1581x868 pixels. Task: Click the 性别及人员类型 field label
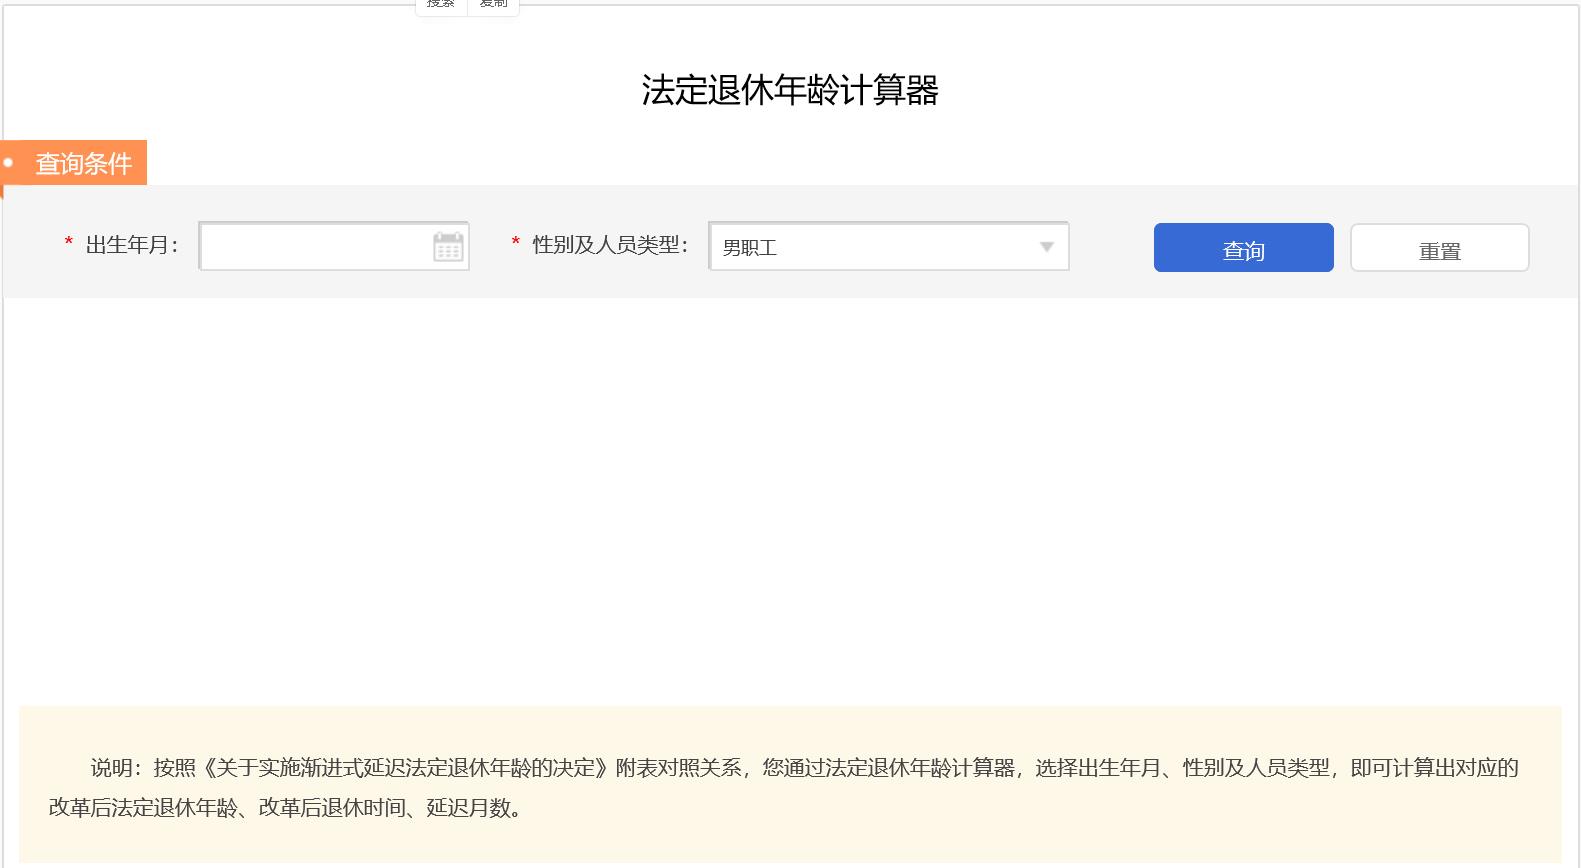[x=609, y=245]
